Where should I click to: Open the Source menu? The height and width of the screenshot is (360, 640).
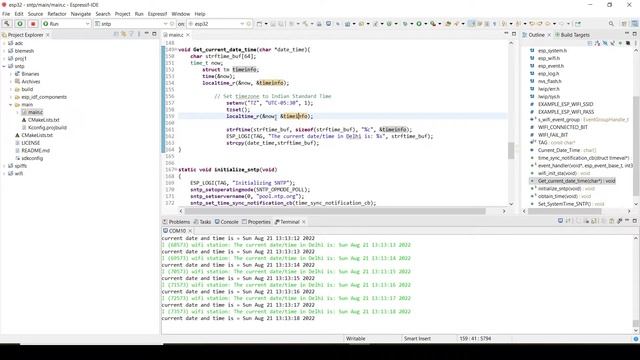click(x=35, y=14)
